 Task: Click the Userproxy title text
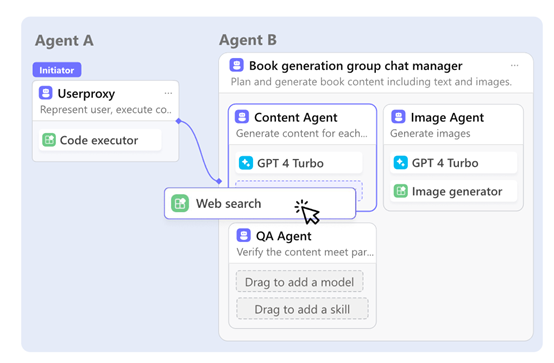click(86, 94)
